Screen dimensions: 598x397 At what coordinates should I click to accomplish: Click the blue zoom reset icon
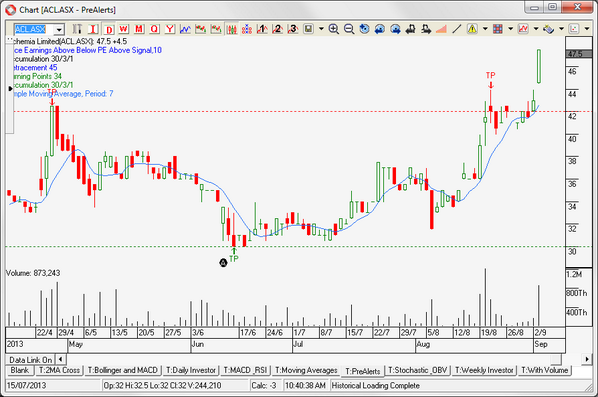364,29
